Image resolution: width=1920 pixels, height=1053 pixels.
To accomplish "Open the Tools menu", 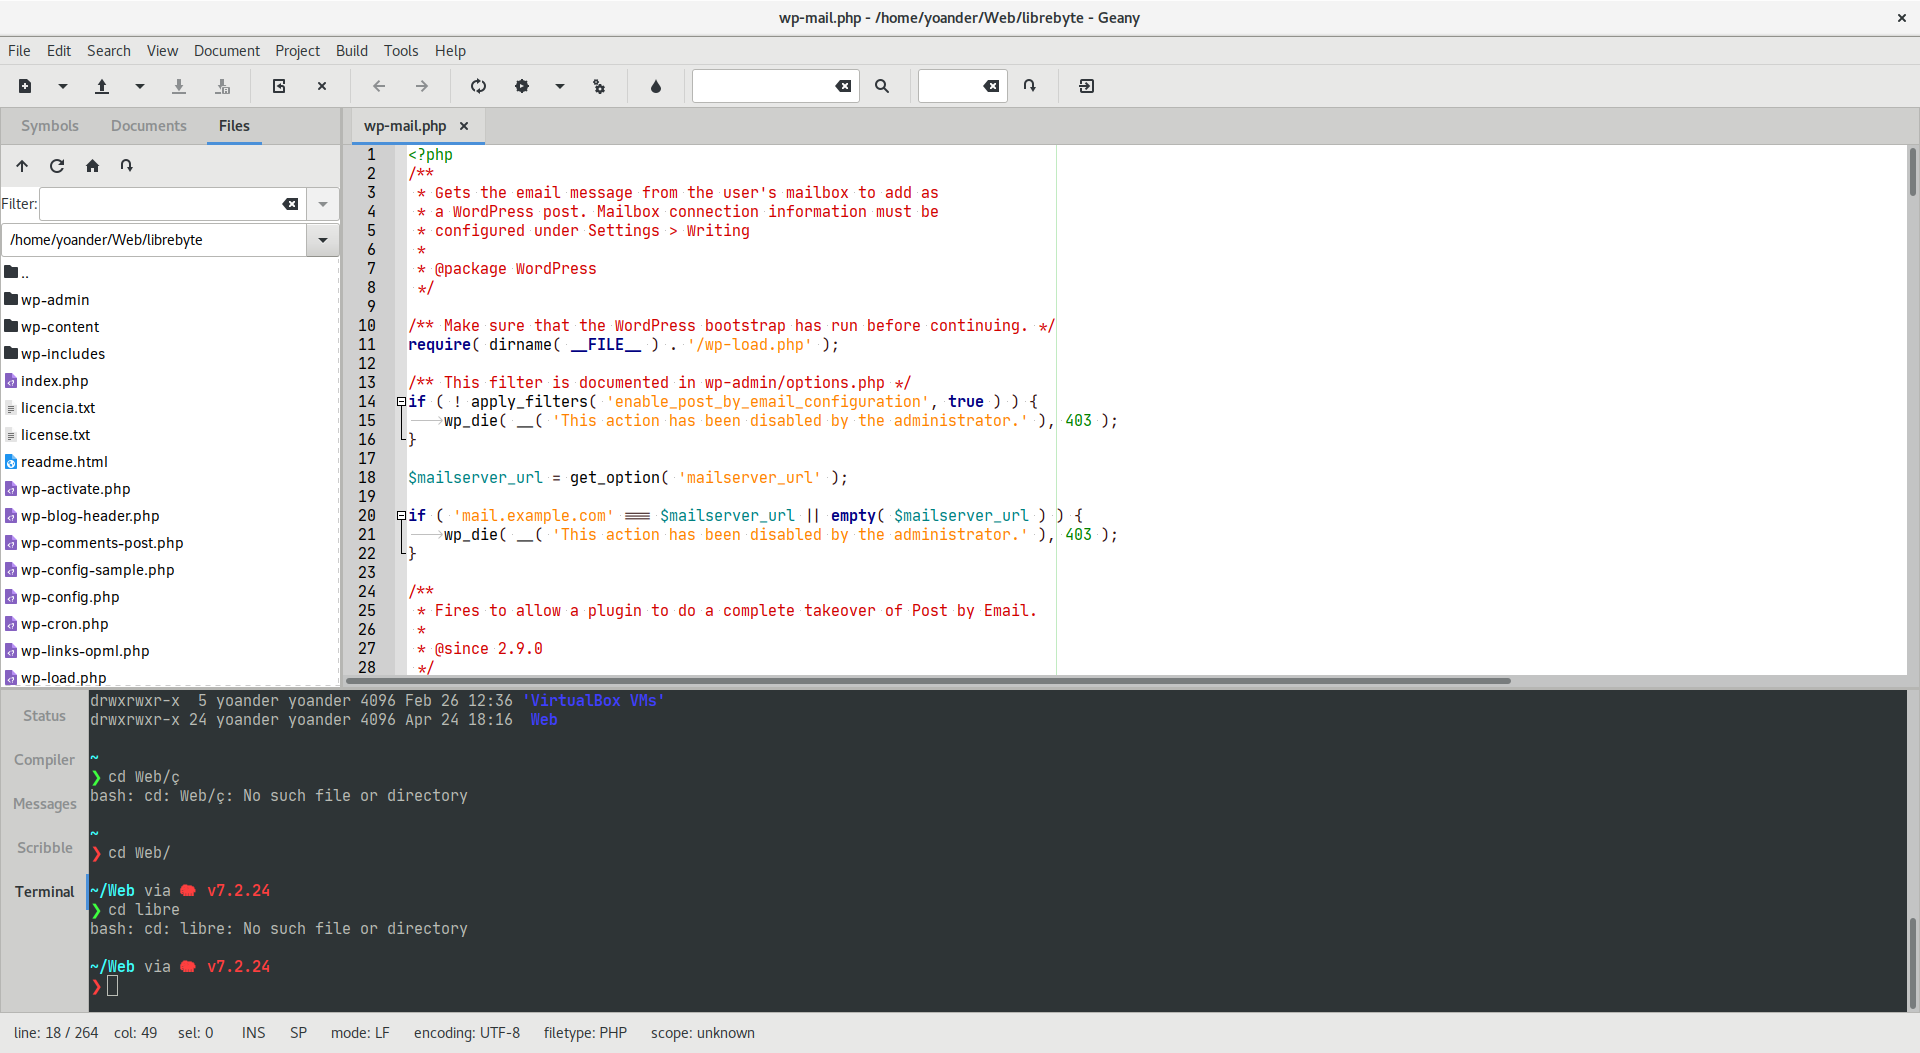I will click(401, 51).
